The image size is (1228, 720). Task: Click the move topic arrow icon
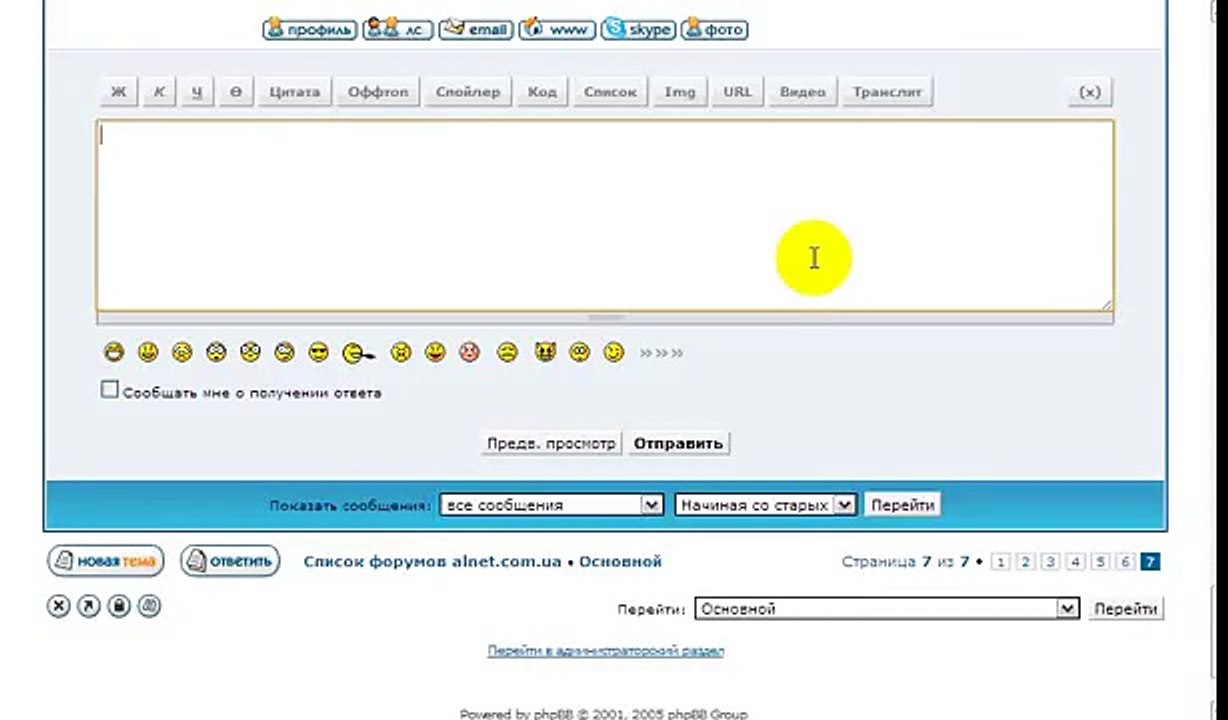coord(89,606)
